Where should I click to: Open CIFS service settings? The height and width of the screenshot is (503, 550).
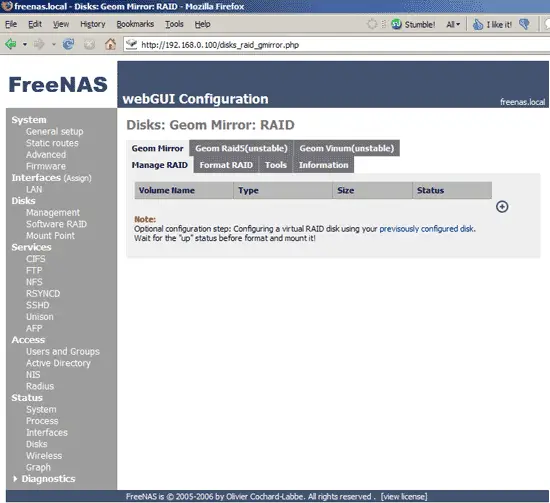pos(35,259)
